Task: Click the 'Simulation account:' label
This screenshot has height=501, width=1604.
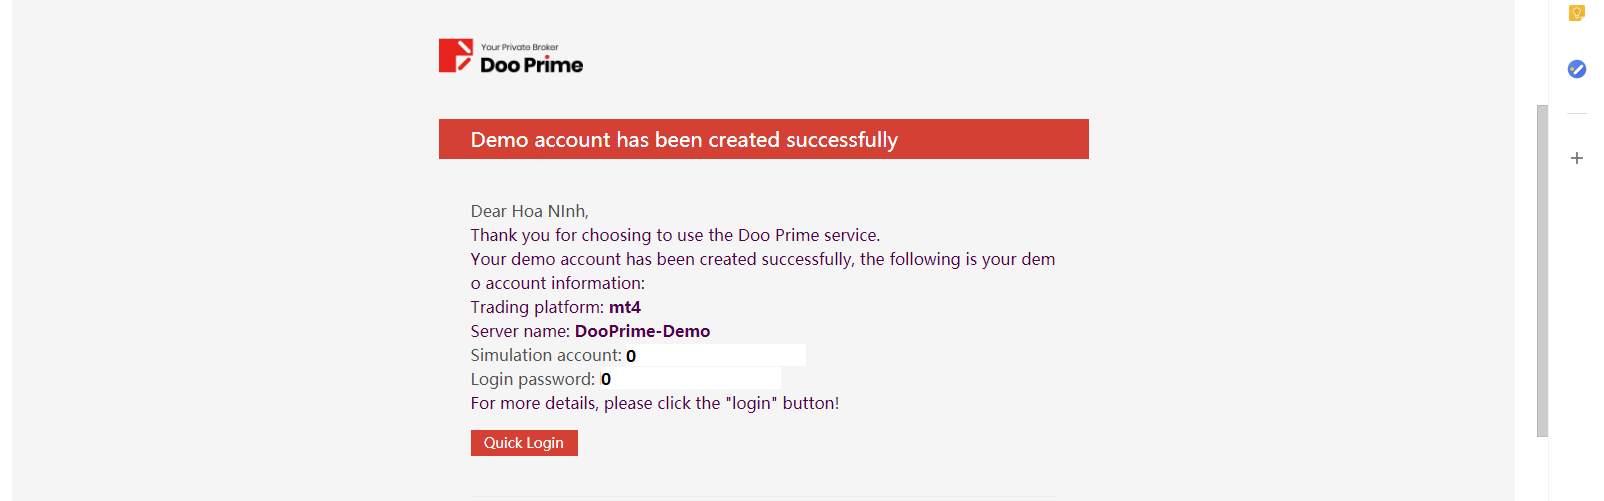Action: coord(546,355)
